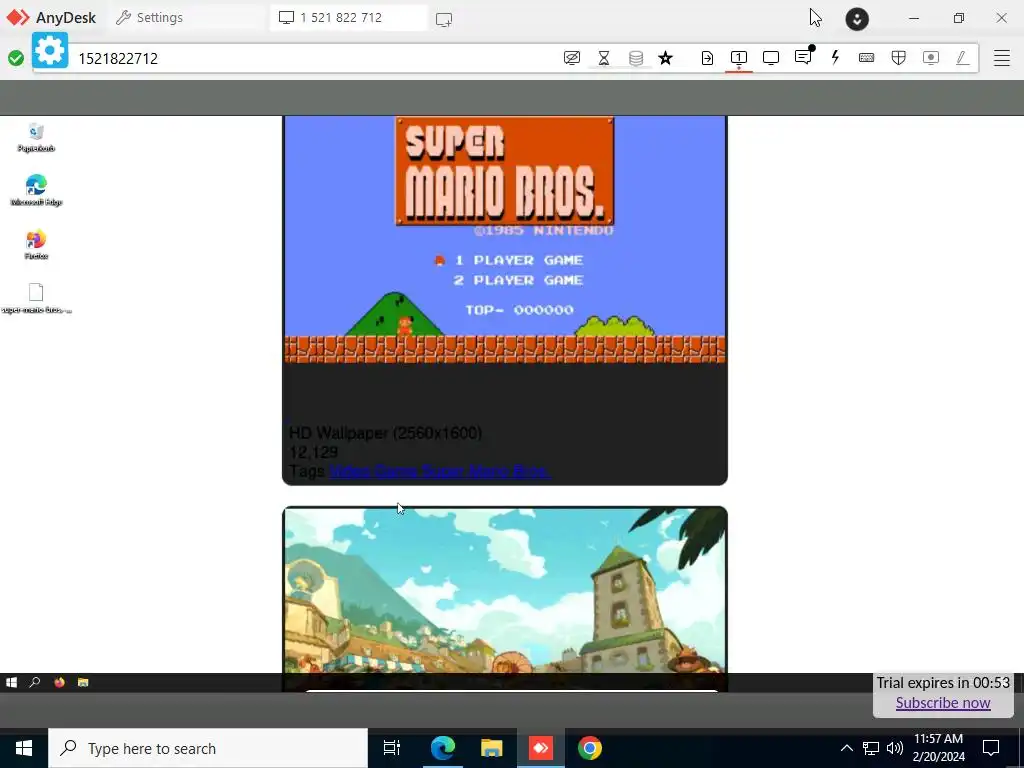The image size is (1024, 768).
Task: Select remote monitor 1 icon
Action: coord(739,58)
